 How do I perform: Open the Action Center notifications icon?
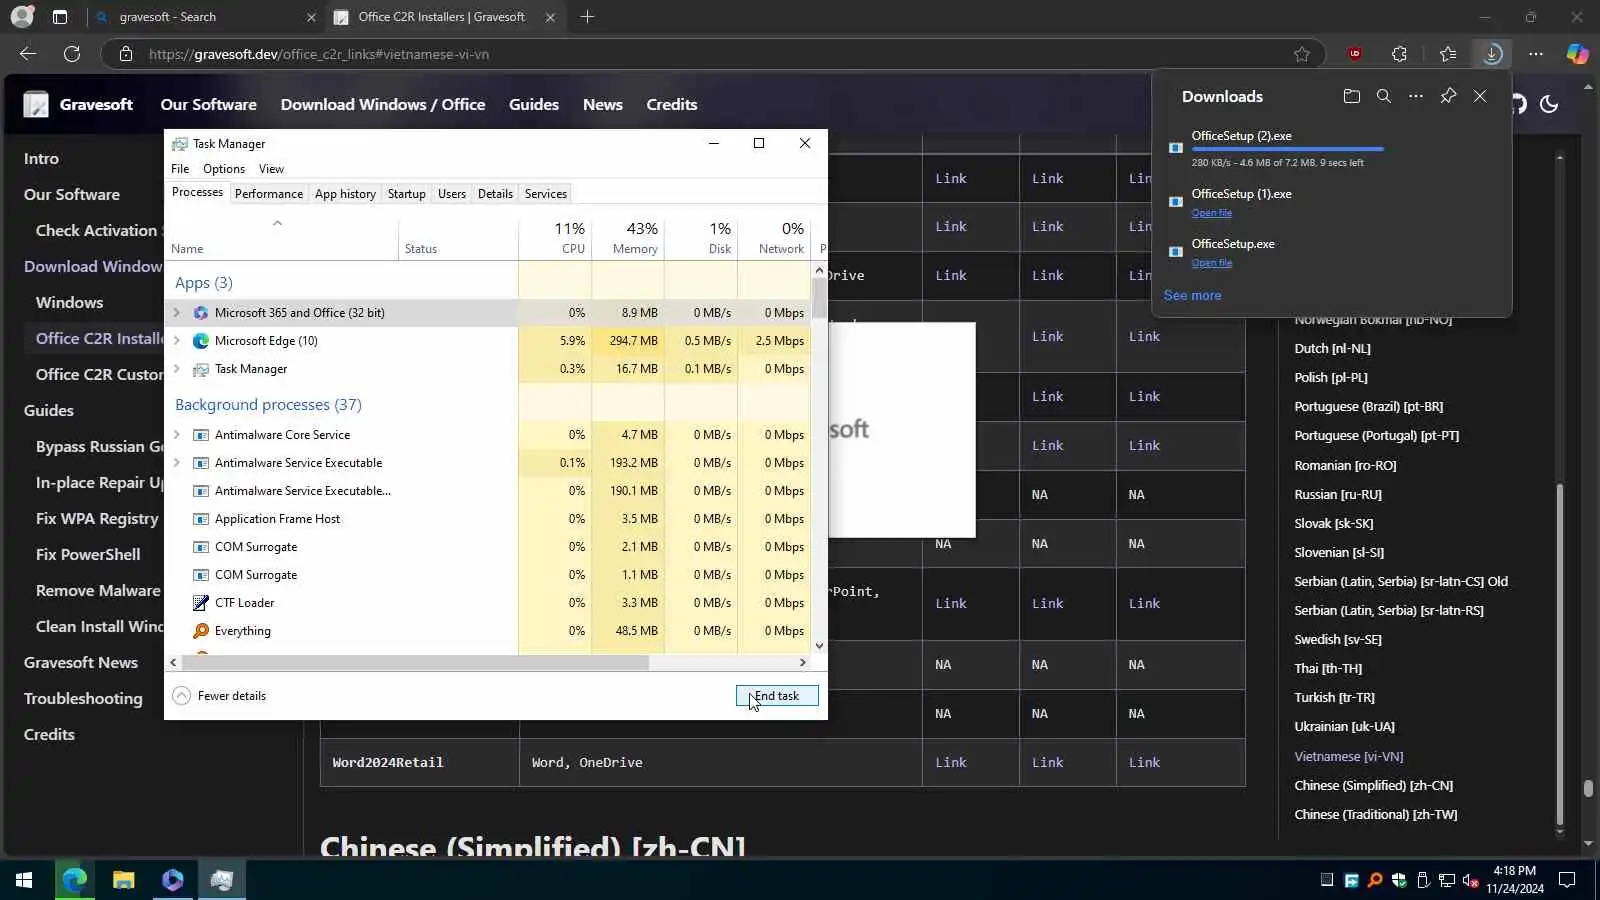tap(1567, 880)
